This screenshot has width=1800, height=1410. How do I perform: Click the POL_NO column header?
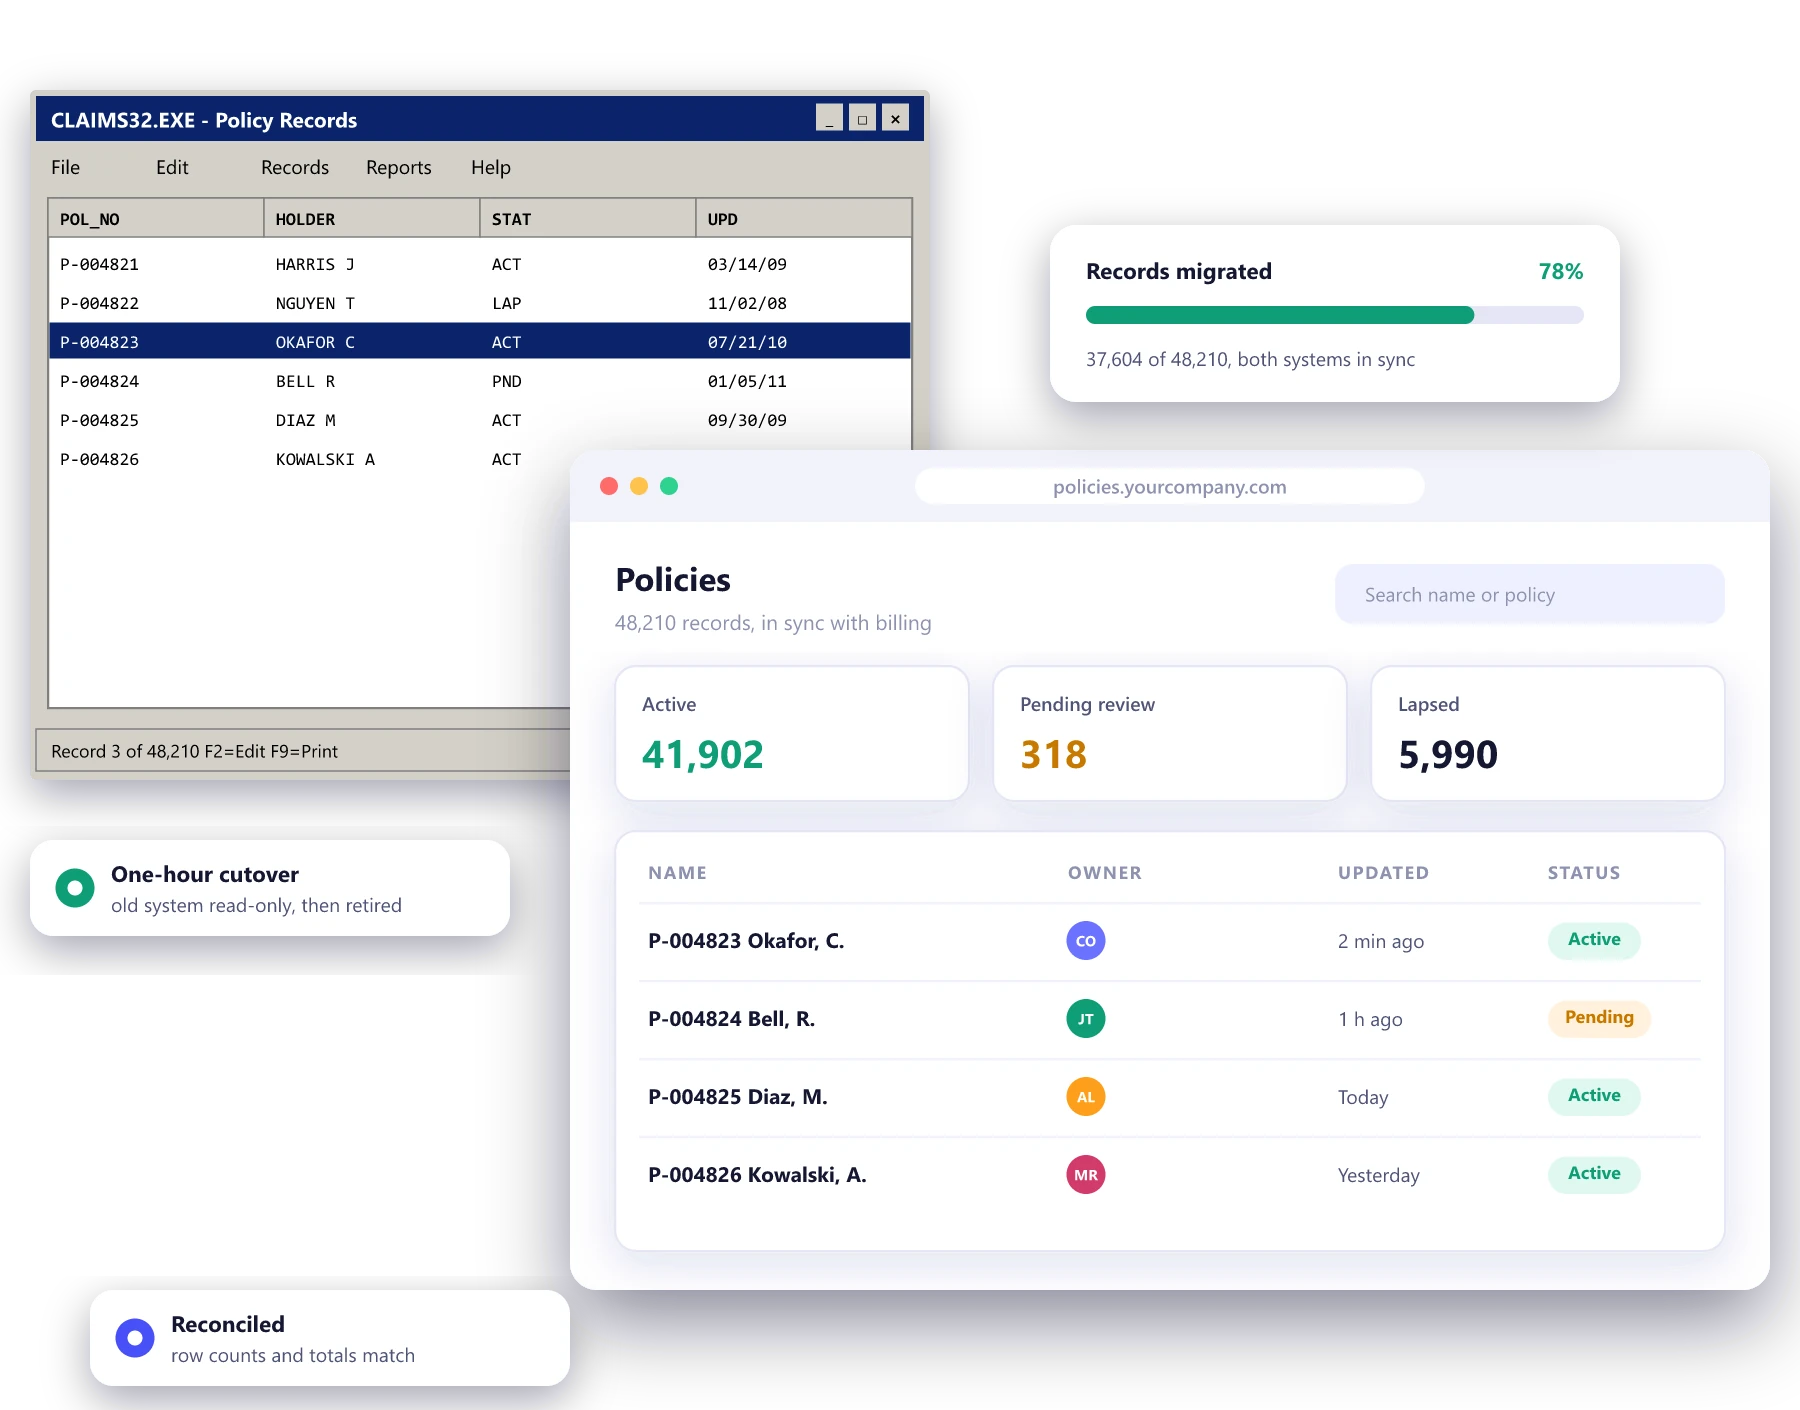(x=156, y=218)
